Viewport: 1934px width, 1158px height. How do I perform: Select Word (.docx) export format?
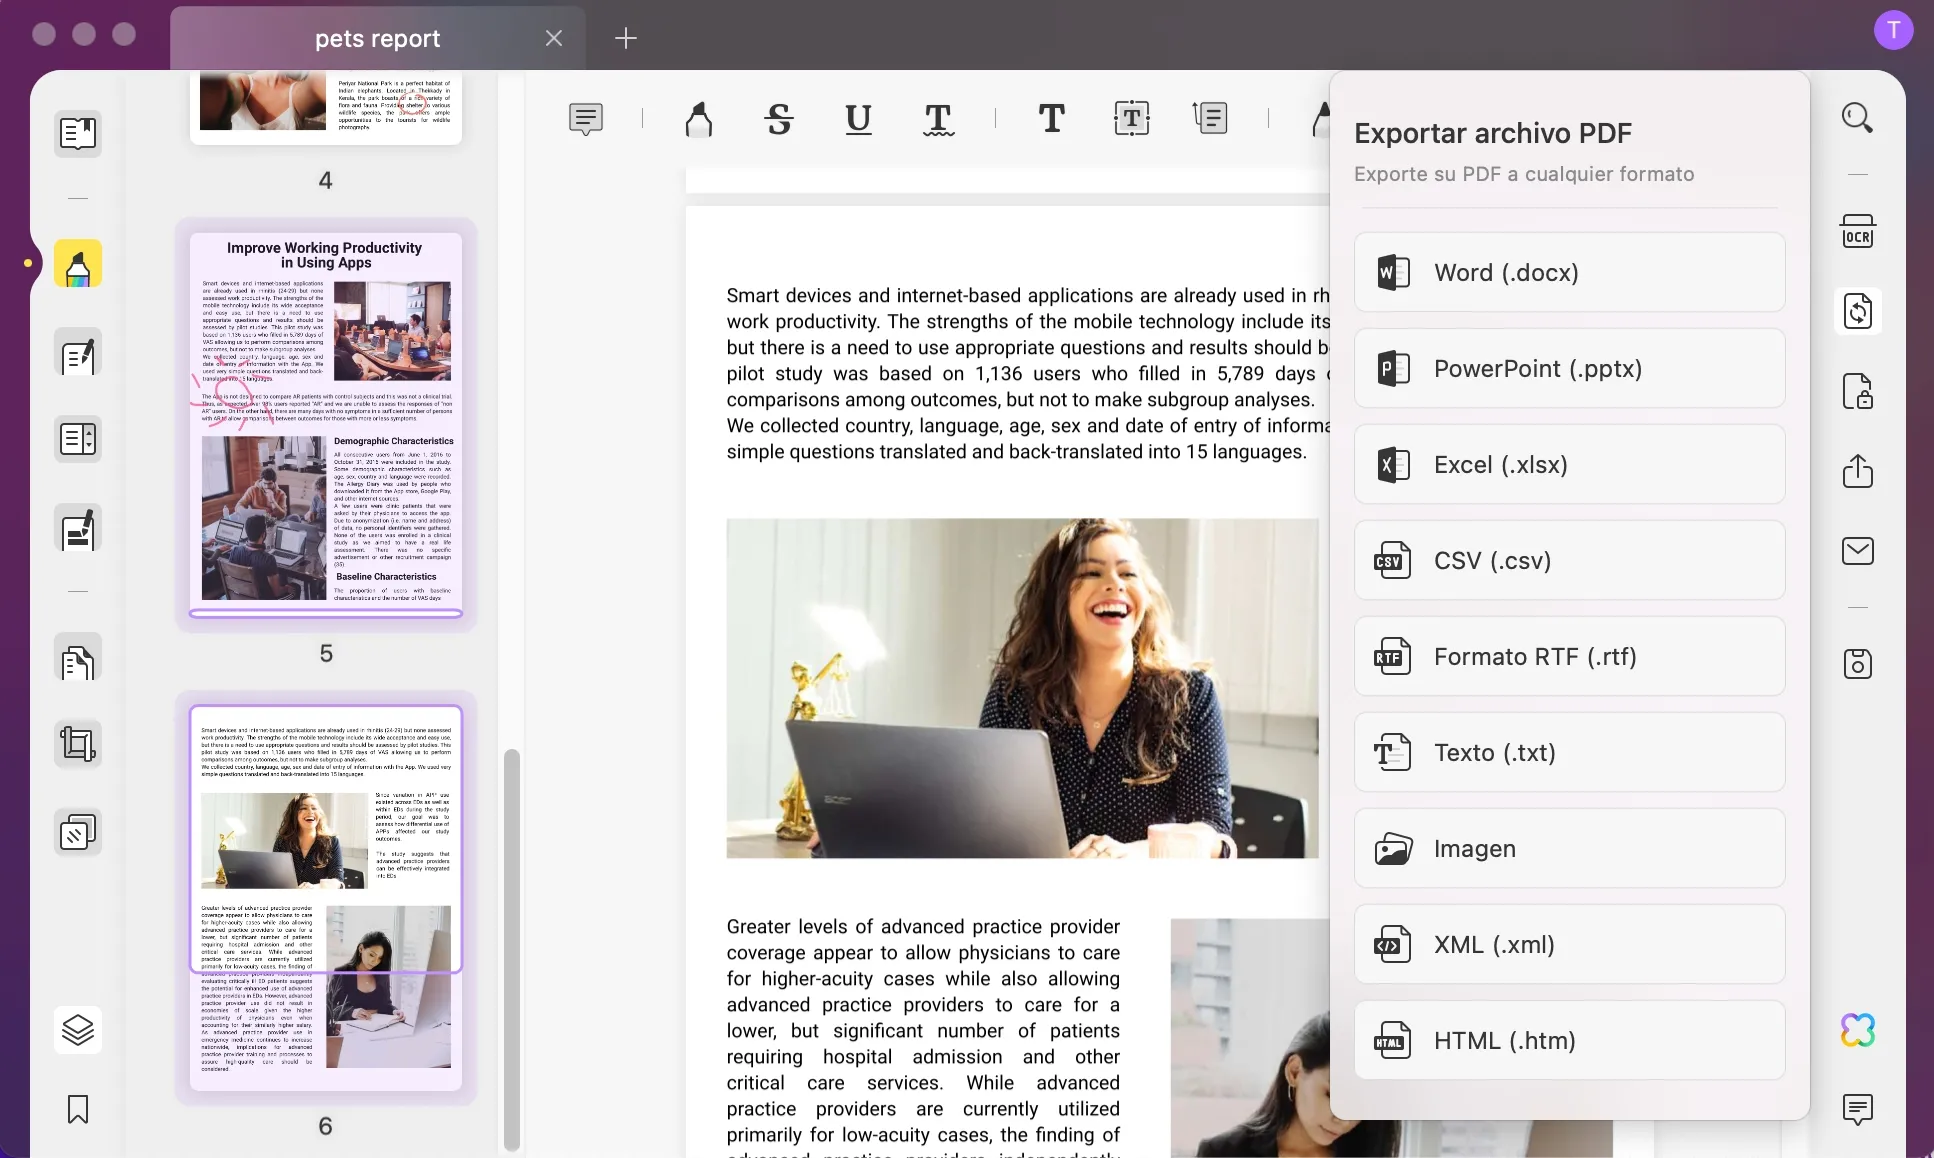(1570, 272)
